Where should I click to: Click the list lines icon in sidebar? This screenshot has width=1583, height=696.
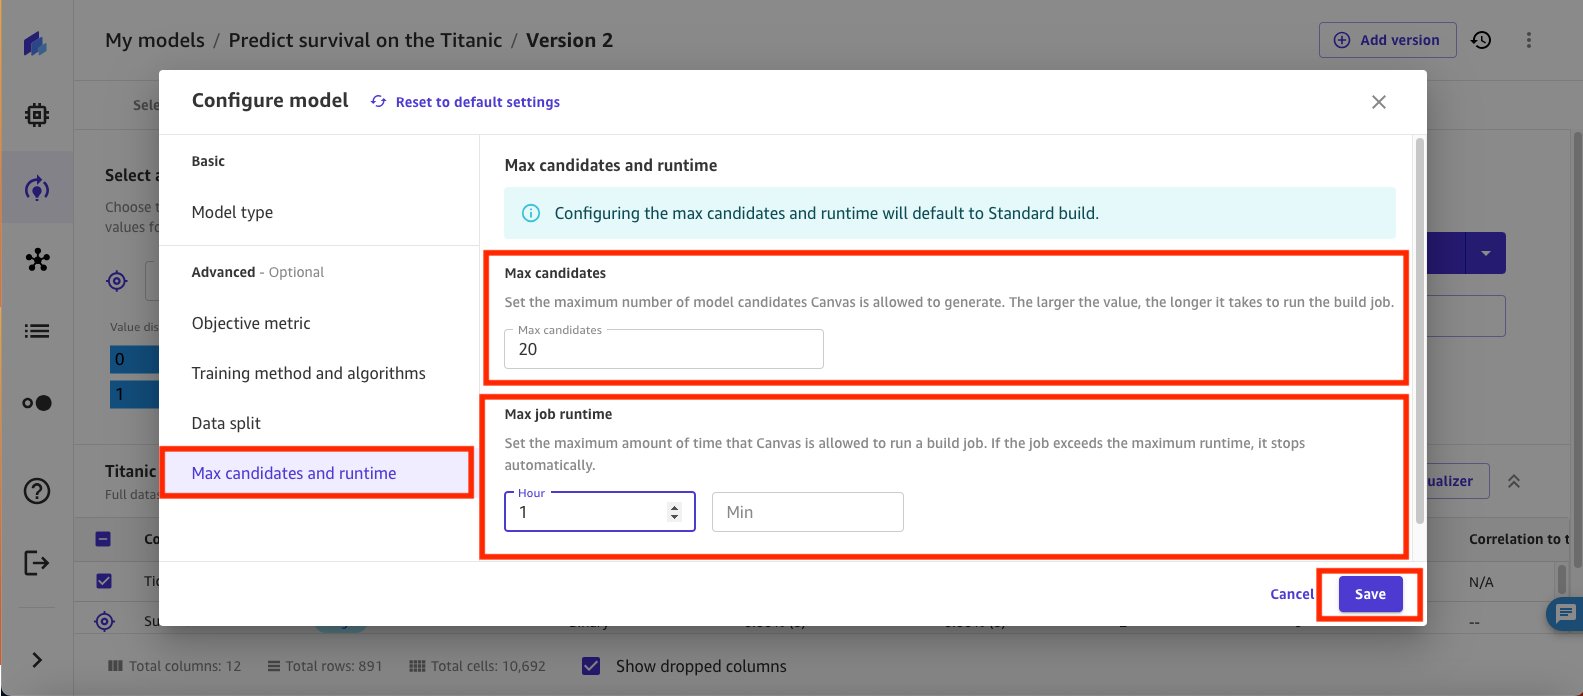(x=37, y=331)
